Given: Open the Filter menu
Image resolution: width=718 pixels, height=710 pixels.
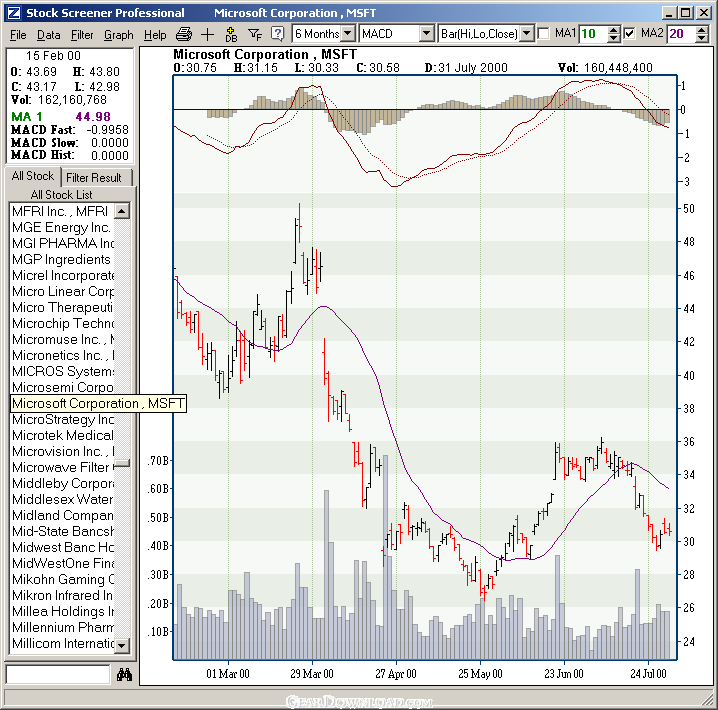Looking at the screenshot, I should click(82, 35).
